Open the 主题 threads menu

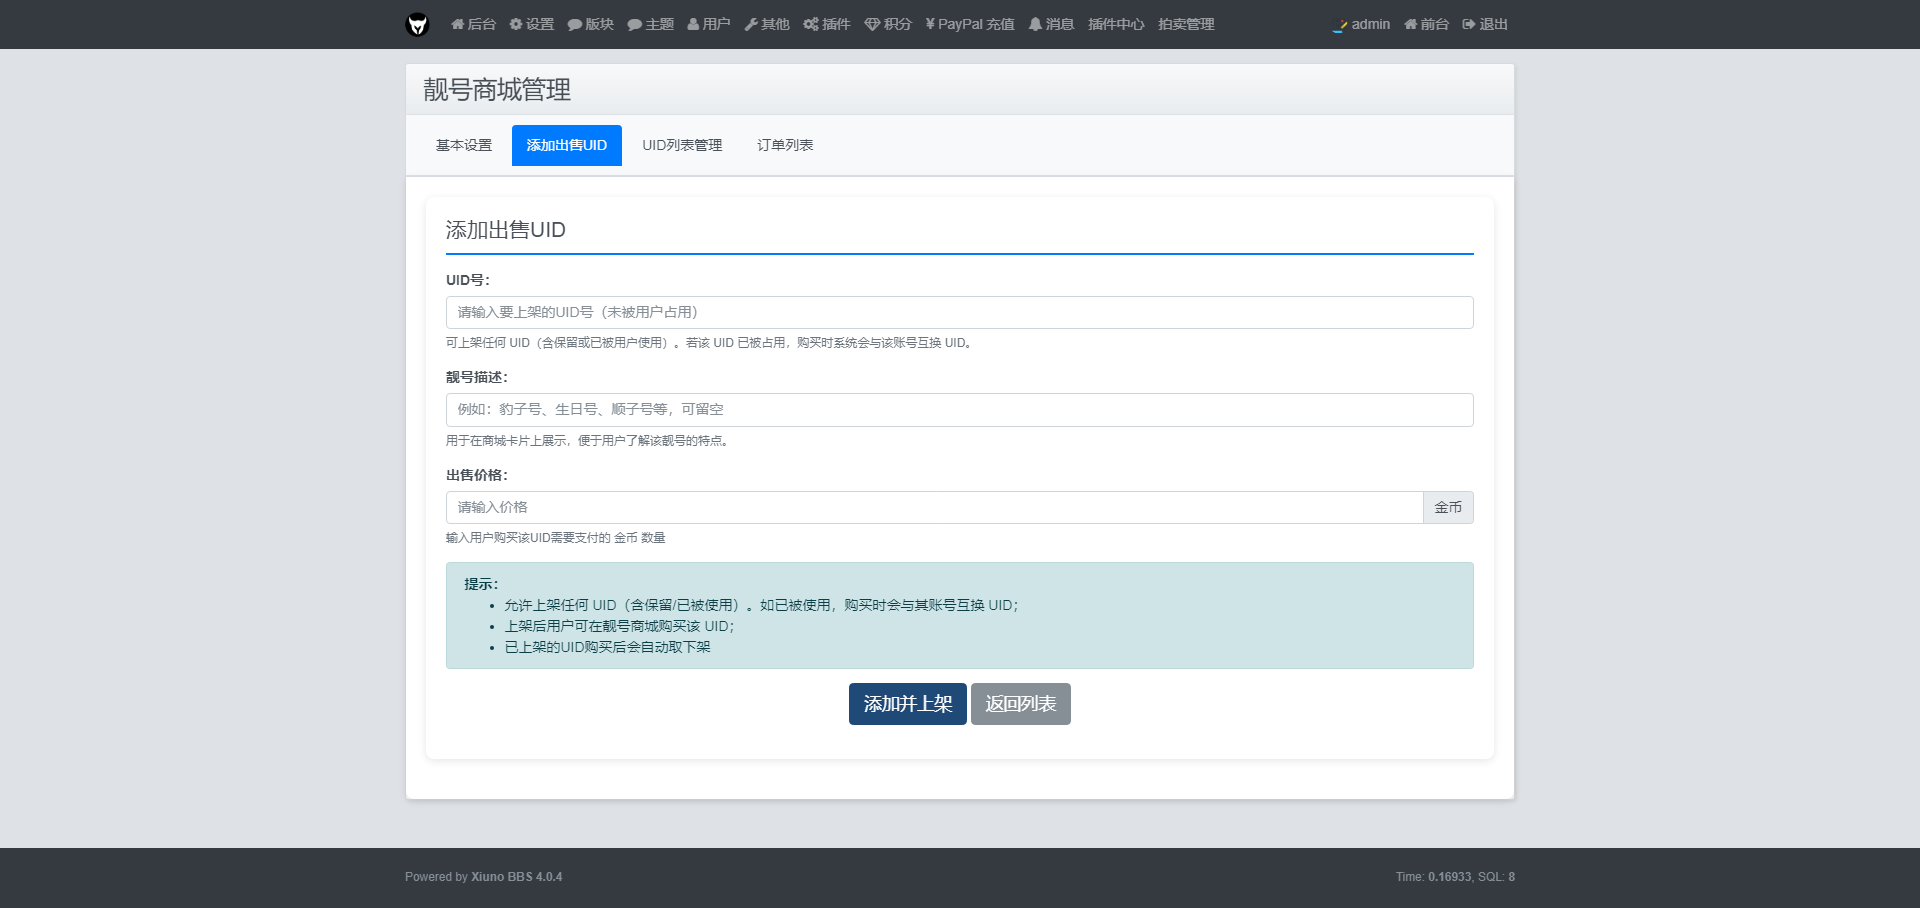click(x=650, y=24)
